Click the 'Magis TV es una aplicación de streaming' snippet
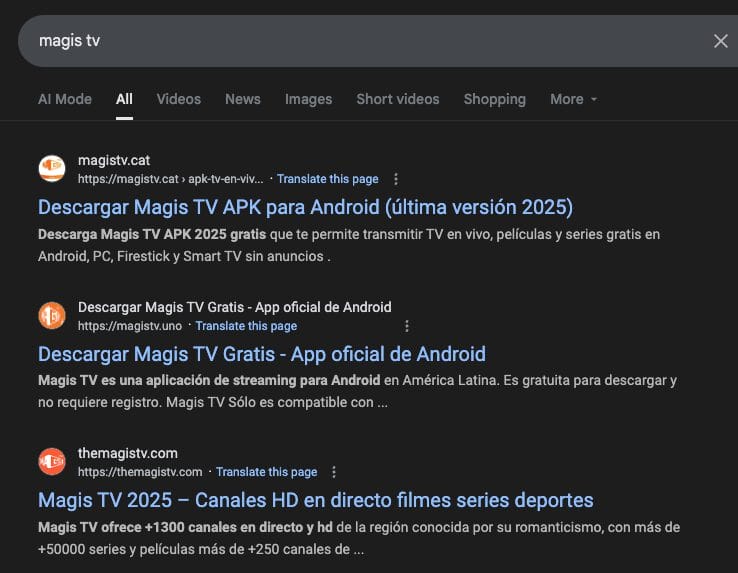 [x=357, y=391]
